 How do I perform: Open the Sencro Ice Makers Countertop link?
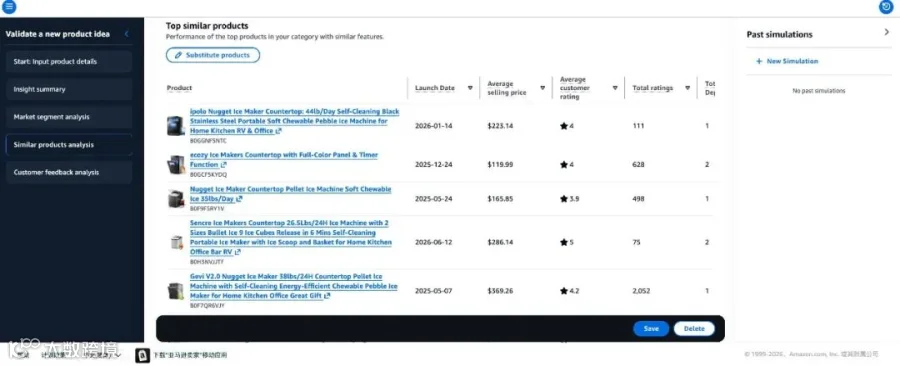click(x=291, y=237)
